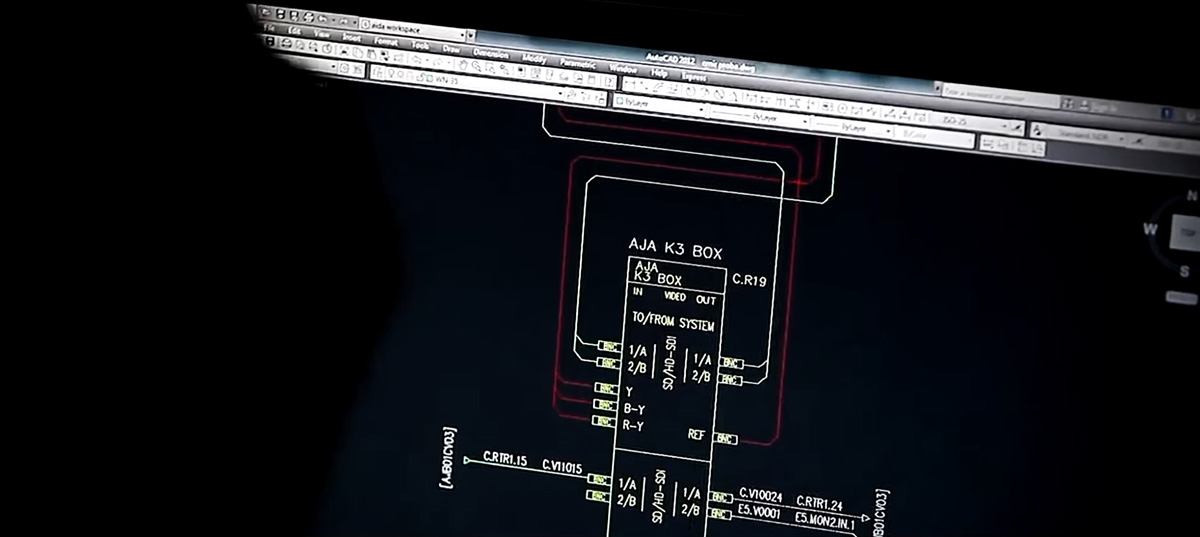
Task: Click Save in the quick access toolbar
Action: click(281, 14)
